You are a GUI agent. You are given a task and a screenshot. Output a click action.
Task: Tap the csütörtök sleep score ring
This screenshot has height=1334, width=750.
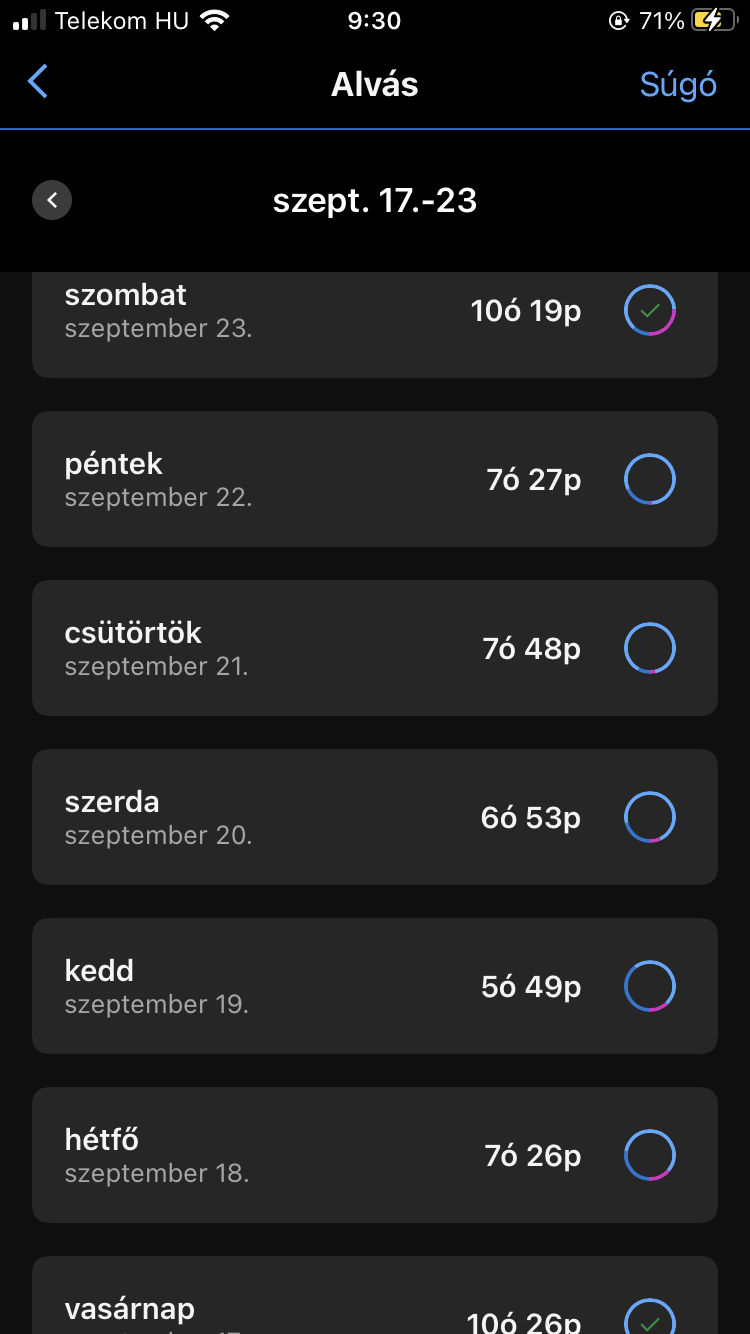coord(650,648)
